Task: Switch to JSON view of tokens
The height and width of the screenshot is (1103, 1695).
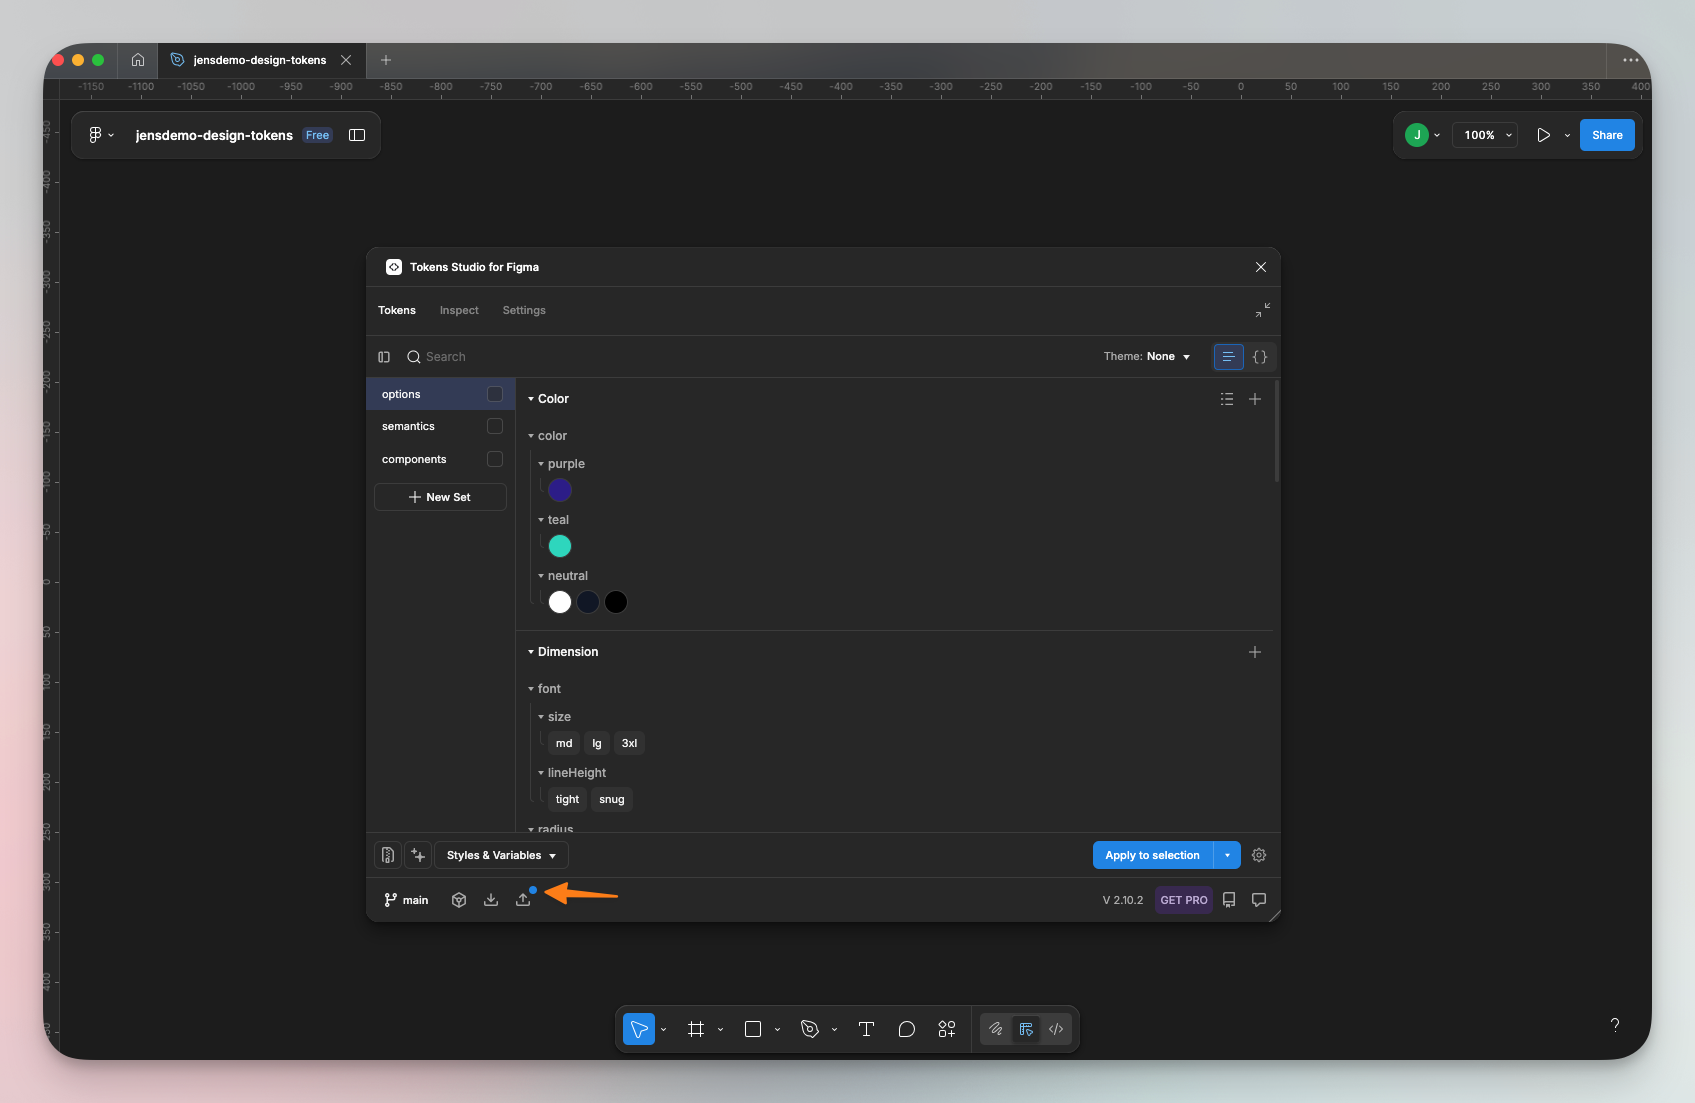Action: click(x=1260, y=357)
